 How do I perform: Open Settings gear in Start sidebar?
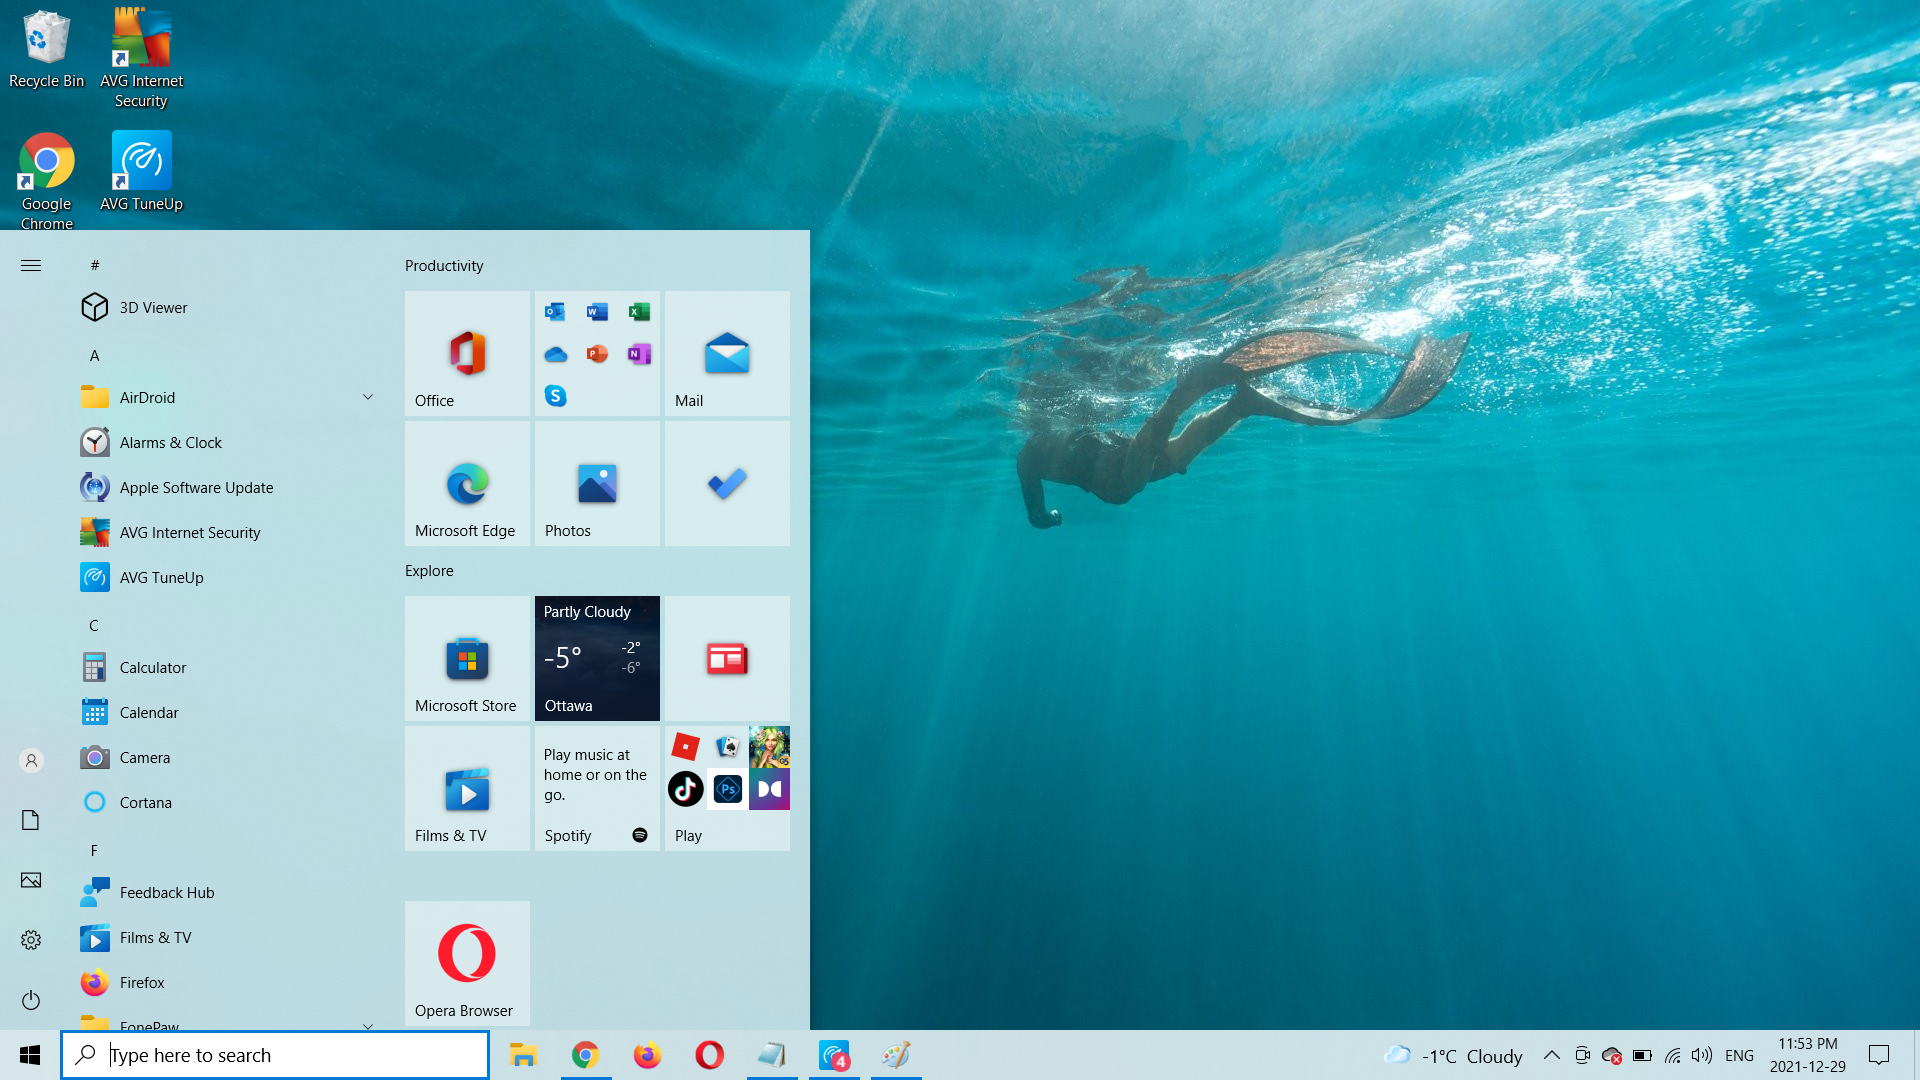click(31, 940)
